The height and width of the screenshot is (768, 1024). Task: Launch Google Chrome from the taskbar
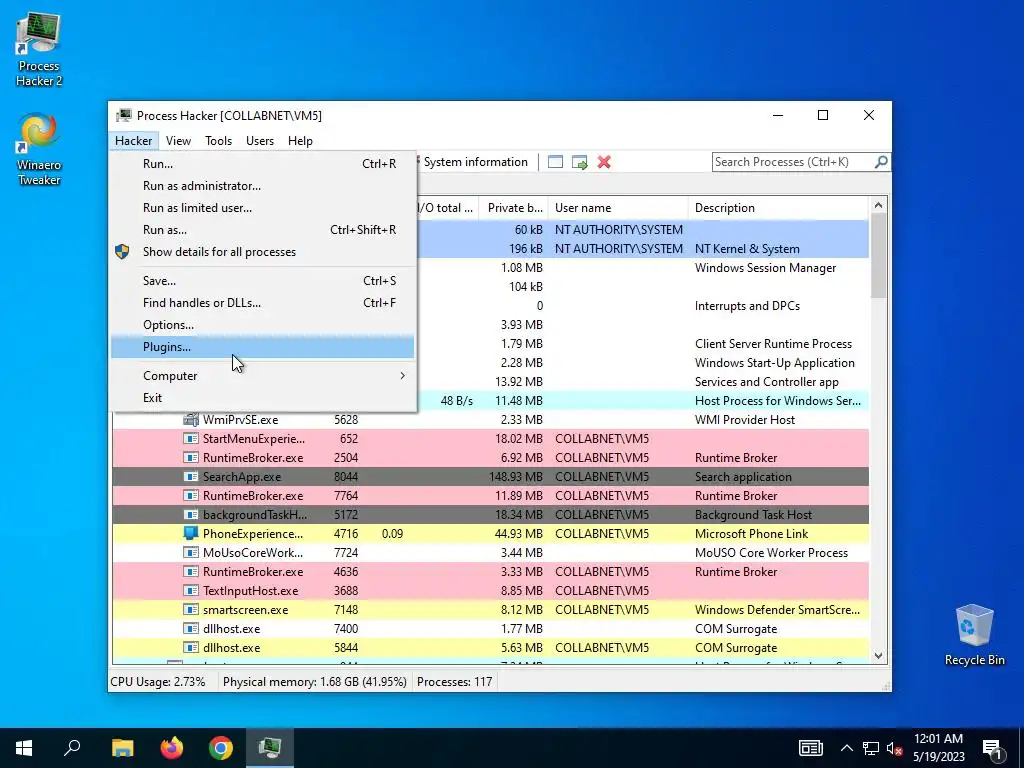[x=221, y=748]
